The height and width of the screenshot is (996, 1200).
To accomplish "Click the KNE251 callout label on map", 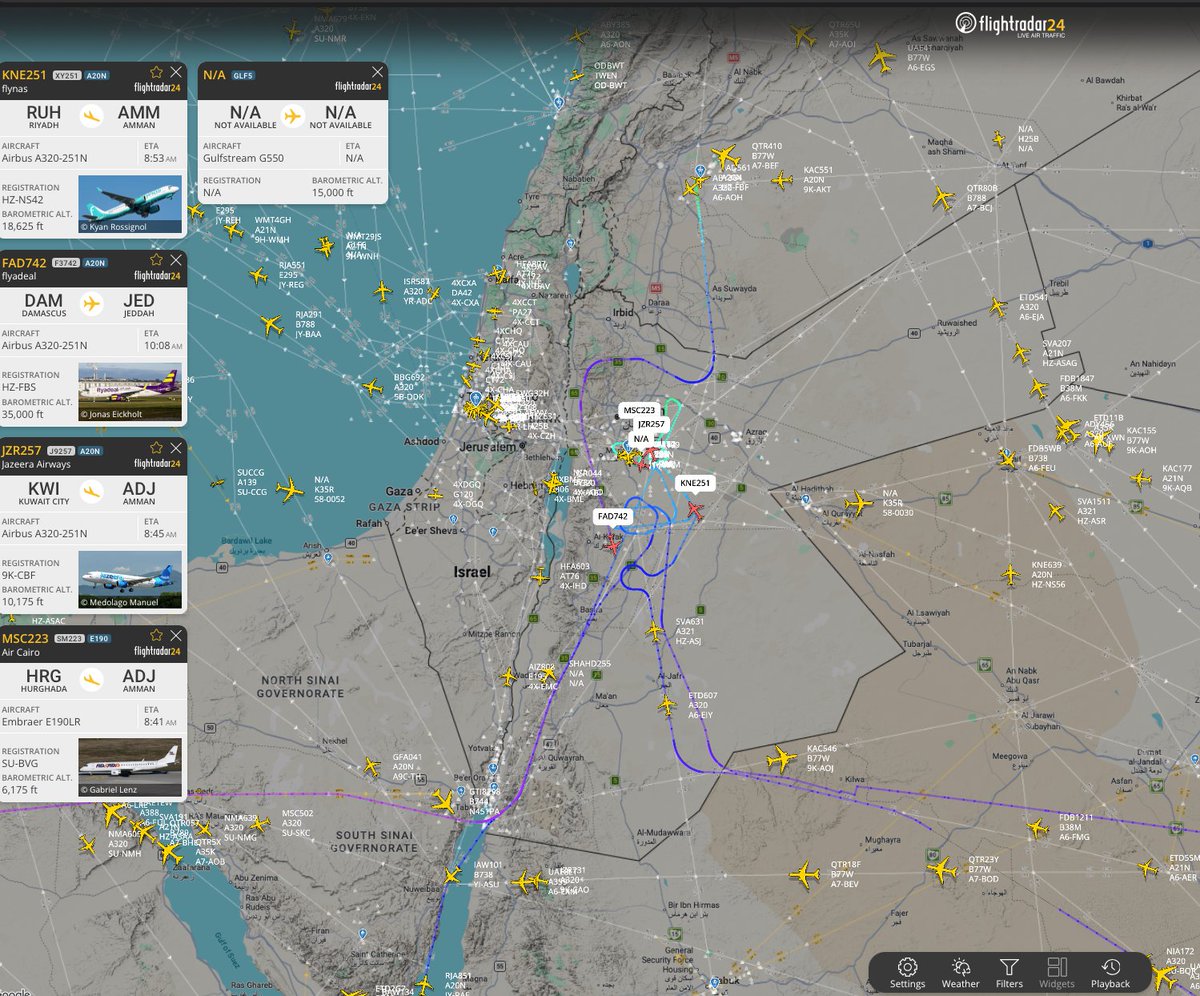I will [x=696, y=483].
